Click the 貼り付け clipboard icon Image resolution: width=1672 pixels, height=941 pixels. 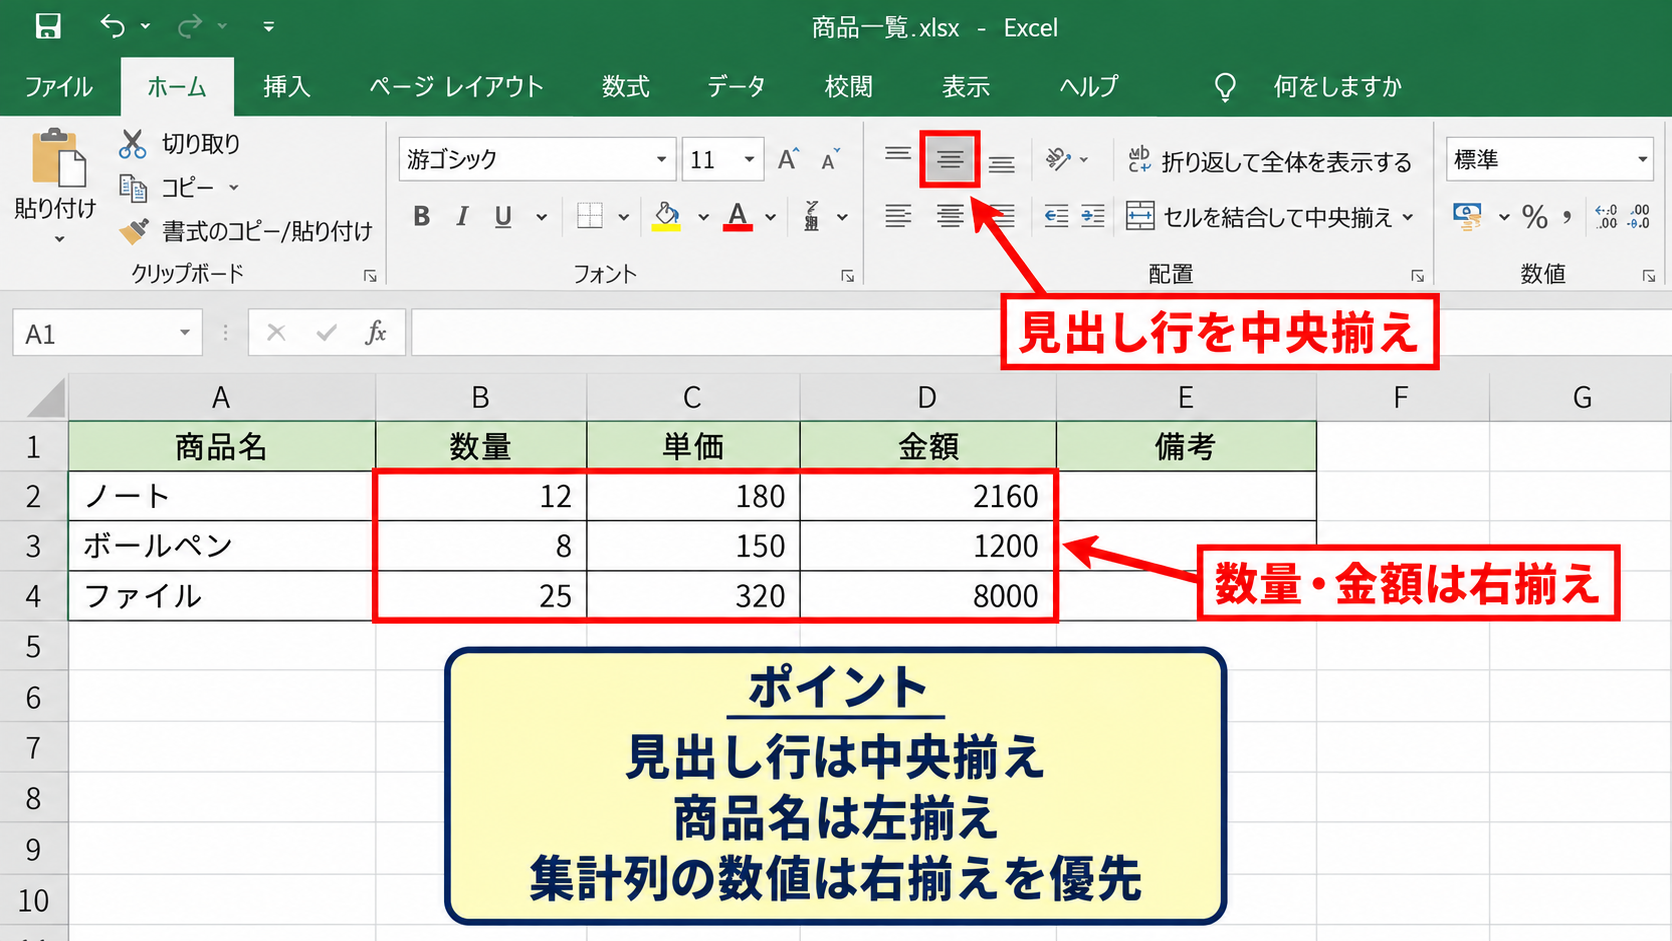pos(58,158)
